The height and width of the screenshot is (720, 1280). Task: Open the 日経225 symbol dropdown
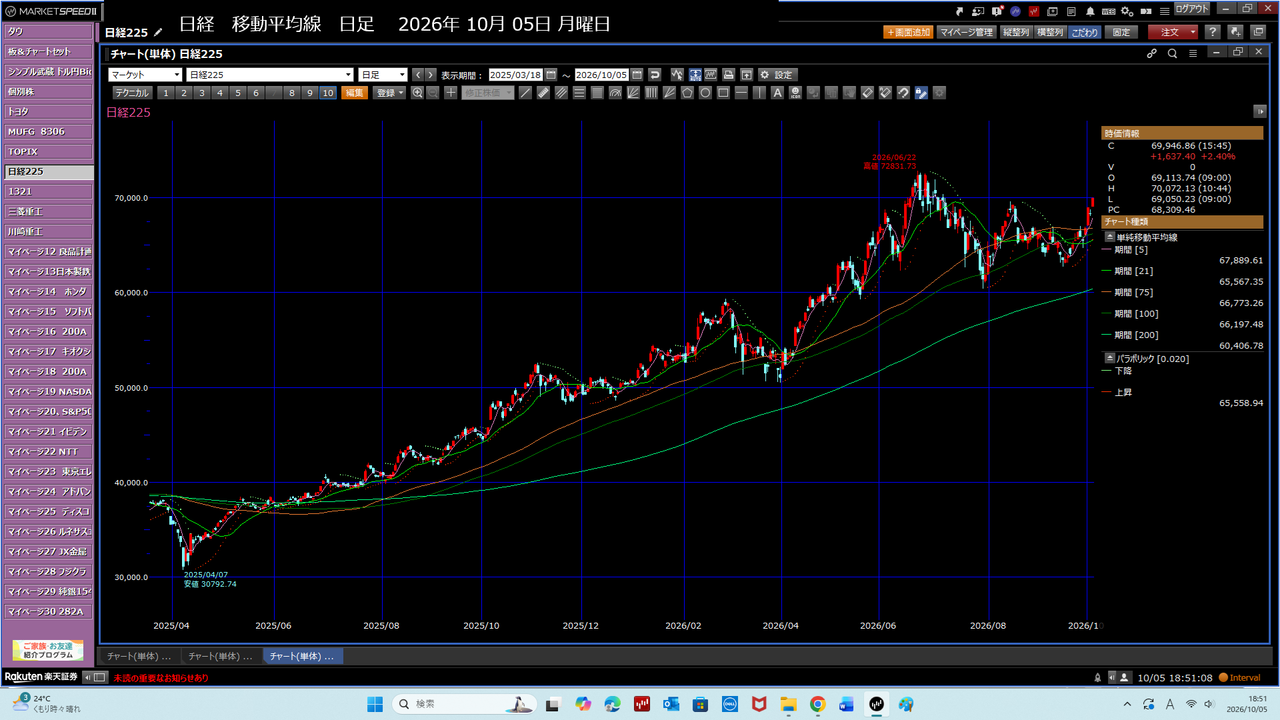click(270, 75)
